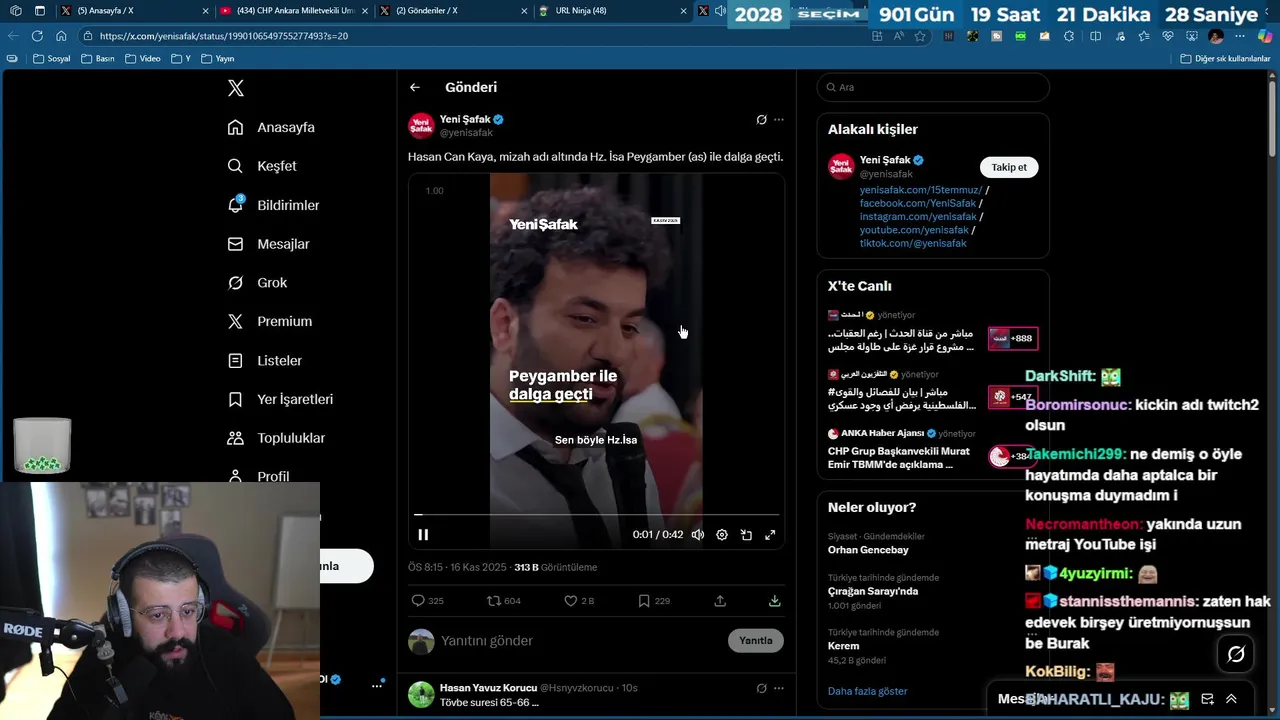
Task: Seek on the video progress bar
Action: [x=596, y=515]
